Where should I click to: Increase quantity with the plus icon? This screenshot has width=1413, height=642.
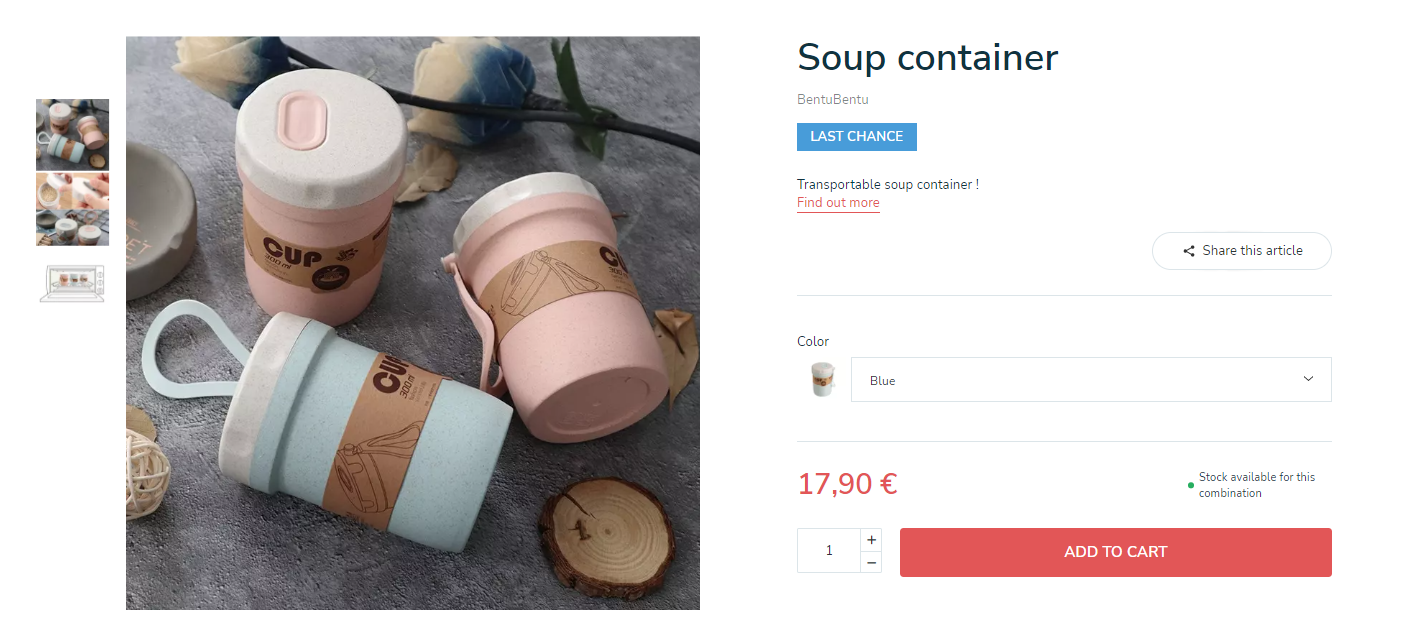(x=871, y=540)
